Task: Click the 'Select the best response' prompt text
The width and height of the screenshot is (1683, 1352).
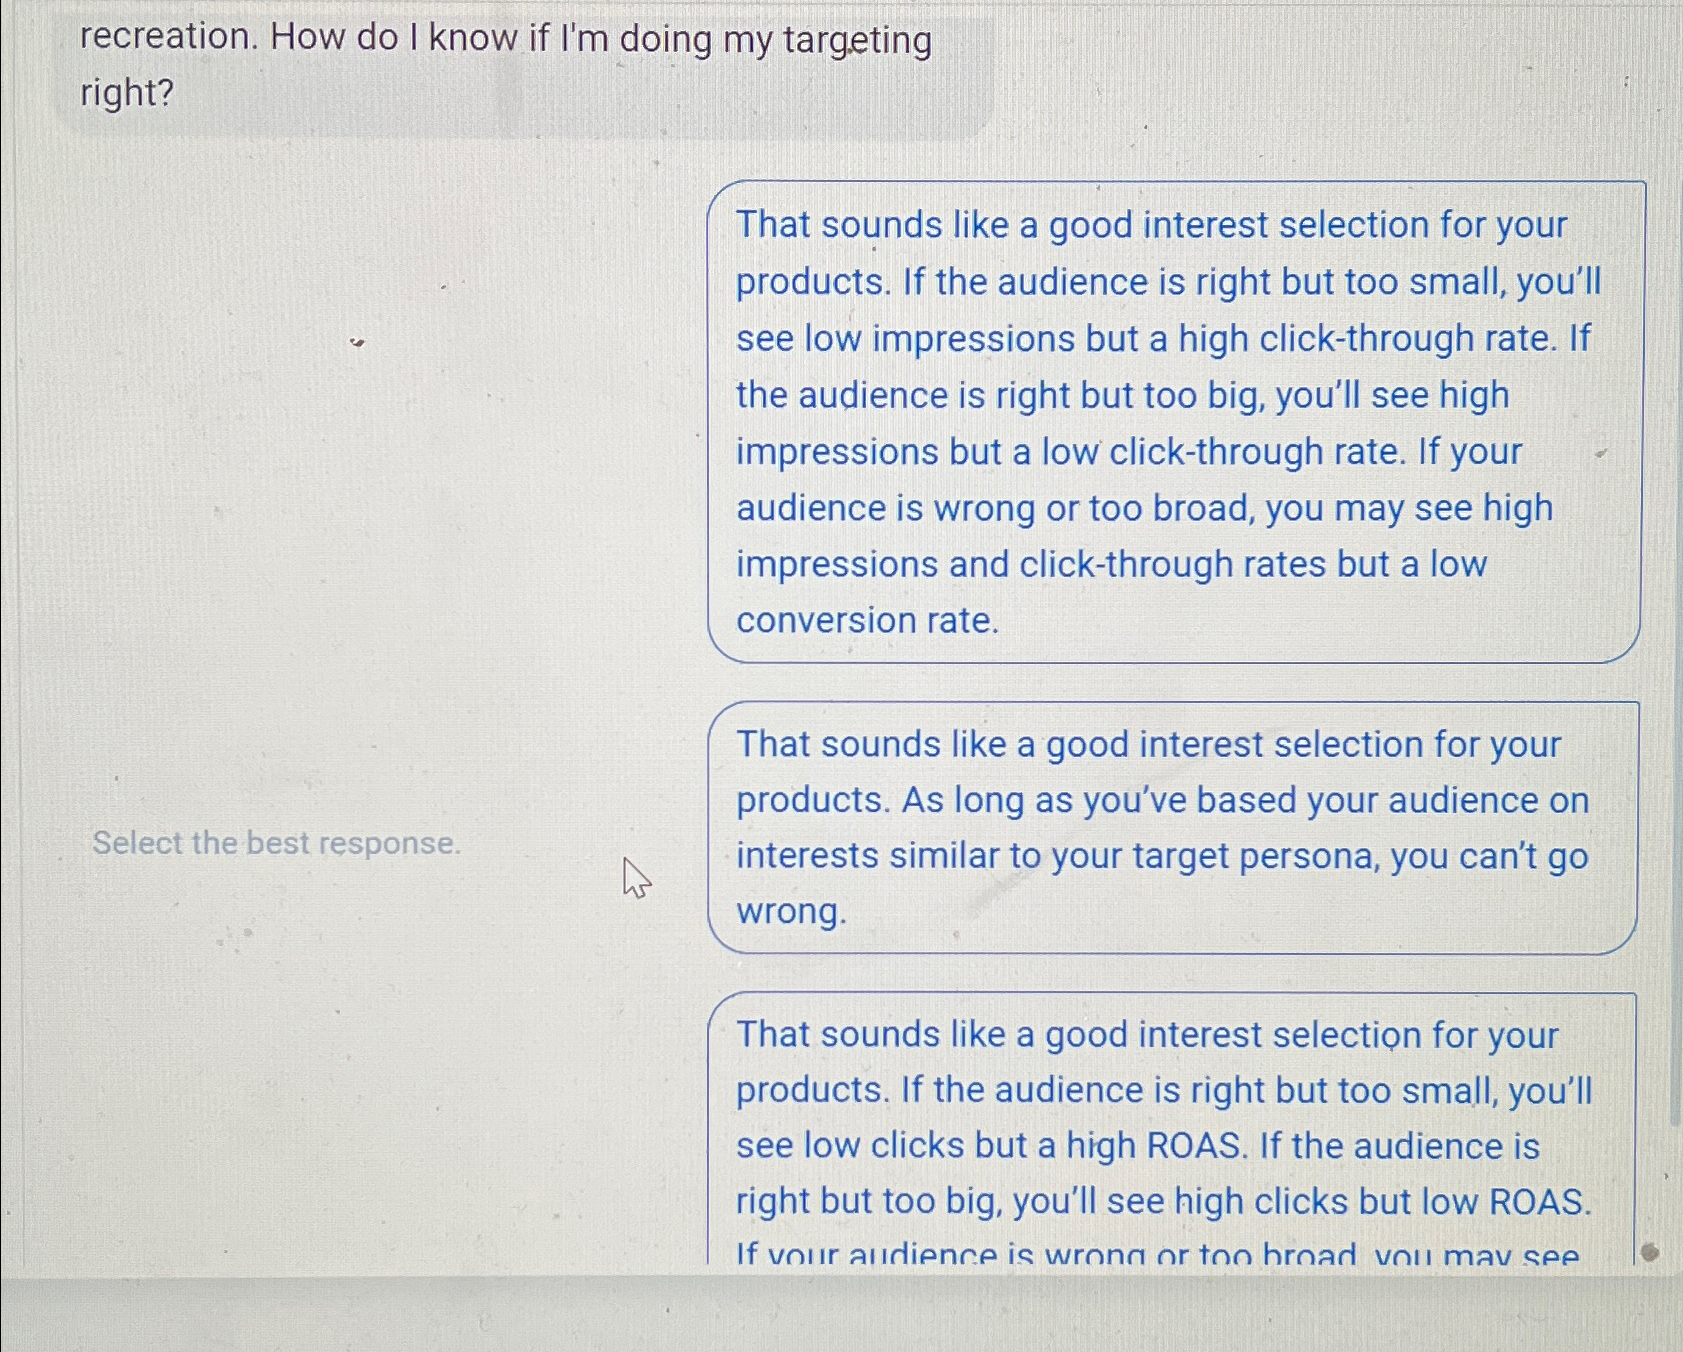Action: coord(276,843)
